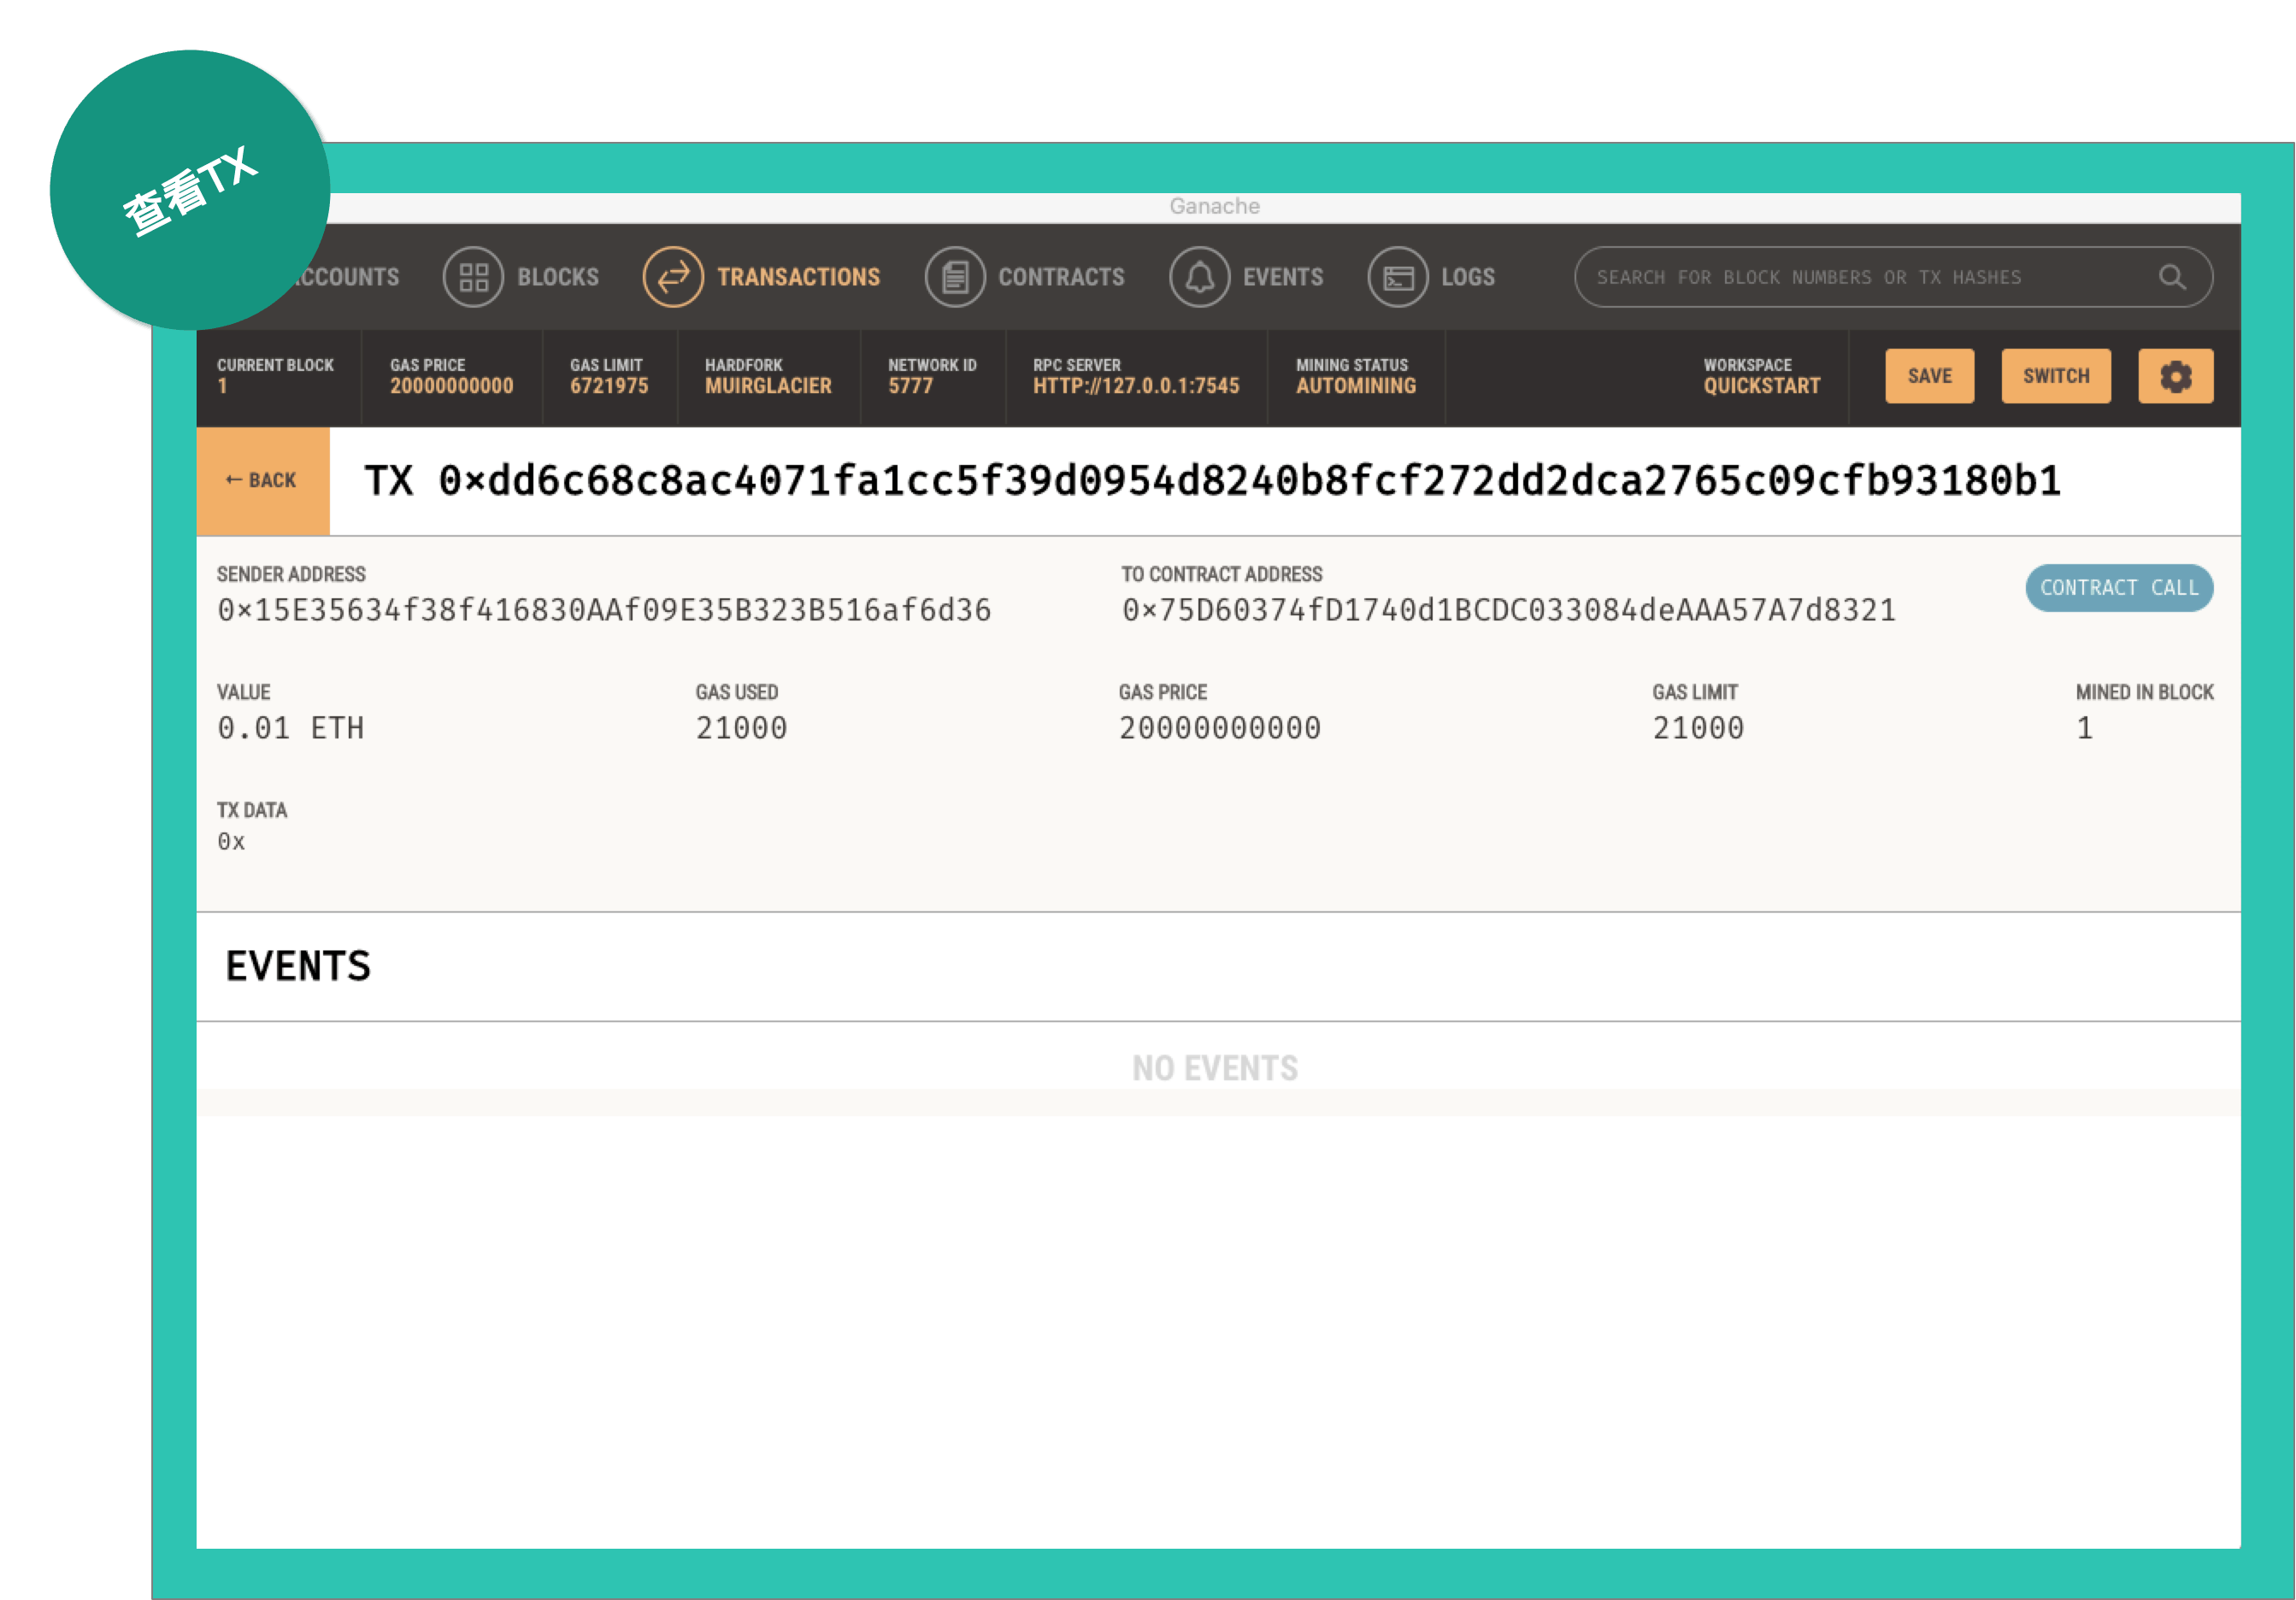Screen dimensions: 2296x1600
Task: Open settings with the gear icon
Action: (x=2175, y=376)
